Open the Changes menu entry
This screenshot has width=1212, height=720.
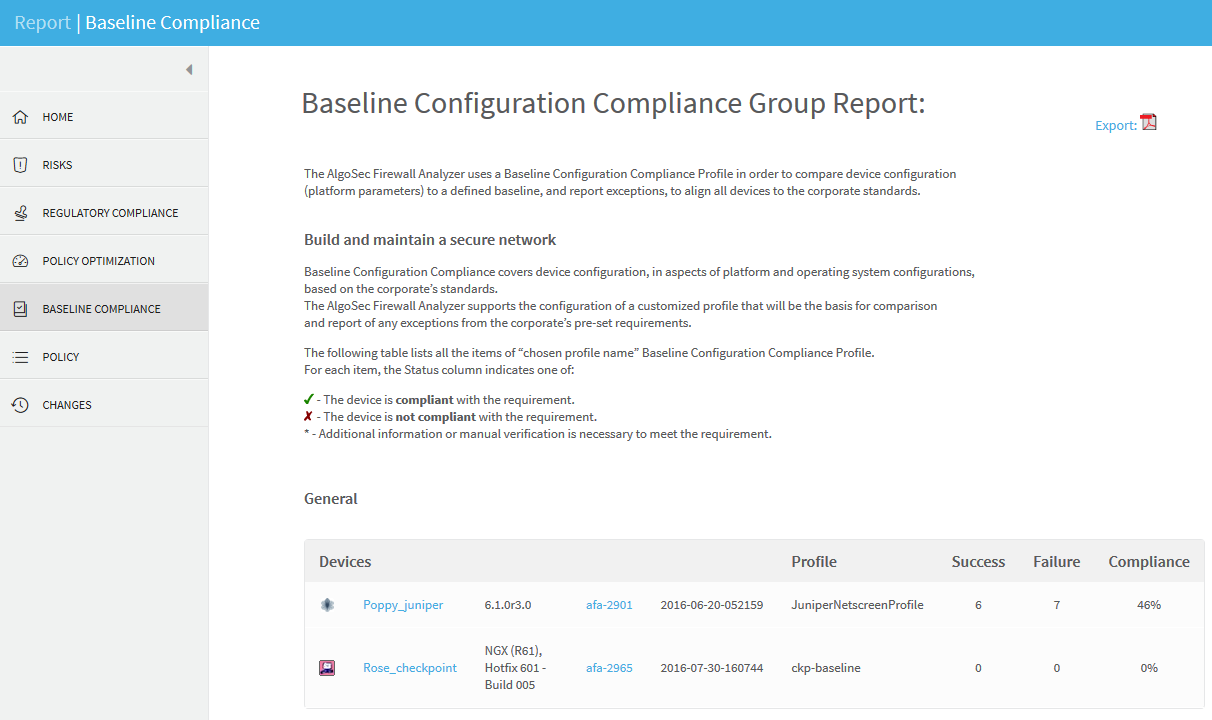pyautogui.click(x=67, y=405)
